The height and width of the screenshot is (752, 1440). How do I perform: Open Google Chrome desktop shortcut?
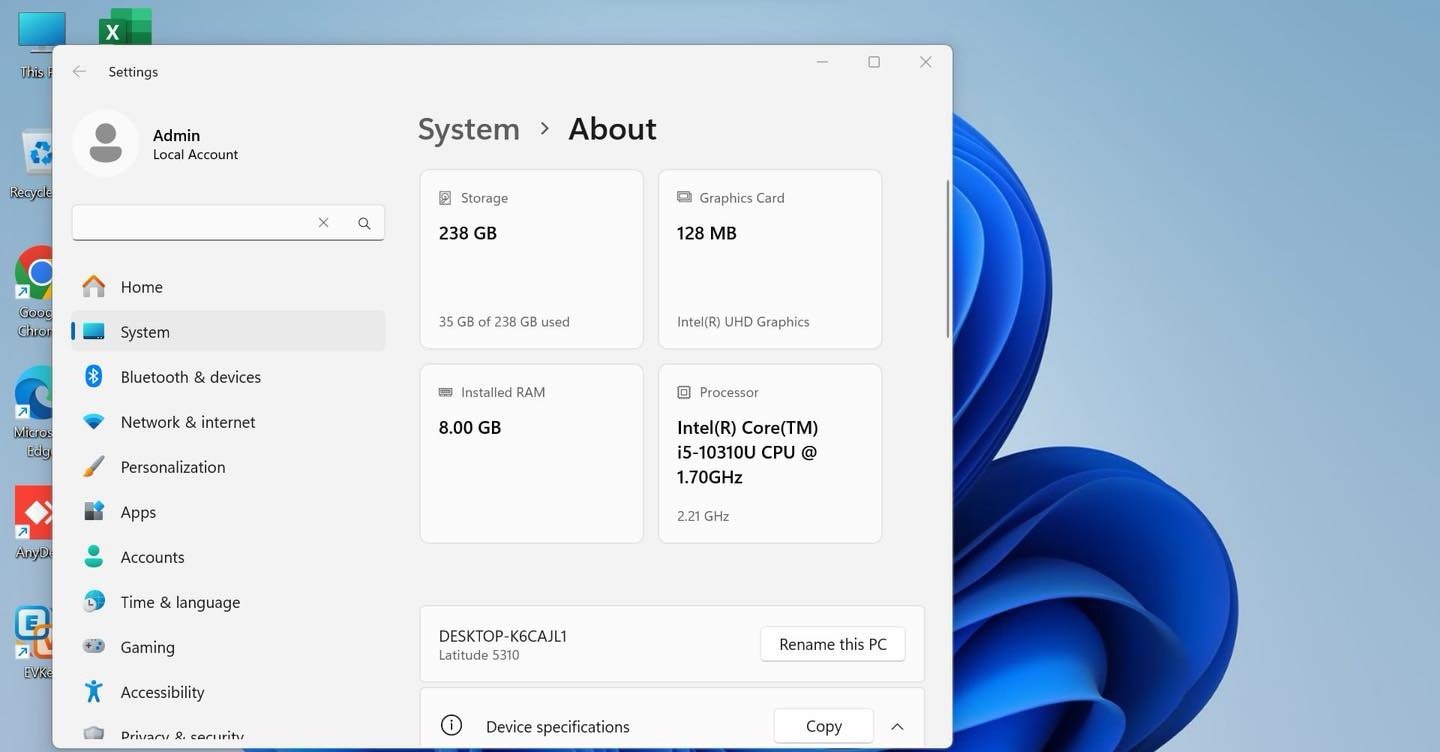click(x=36, y=275)
